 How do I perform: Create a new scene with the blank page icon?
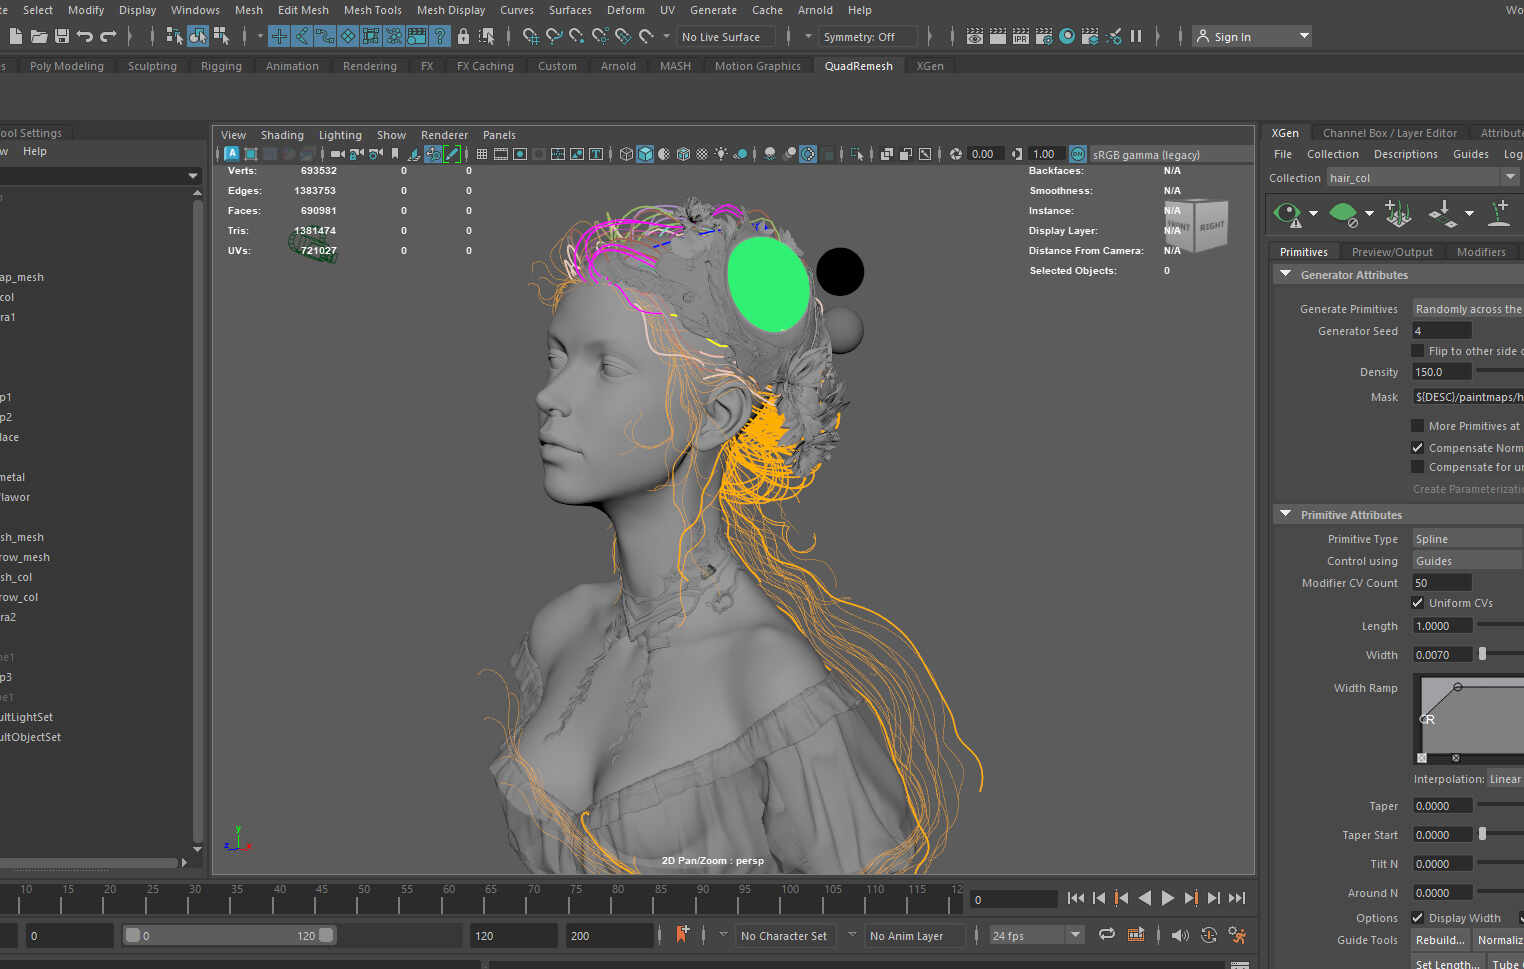15,36
